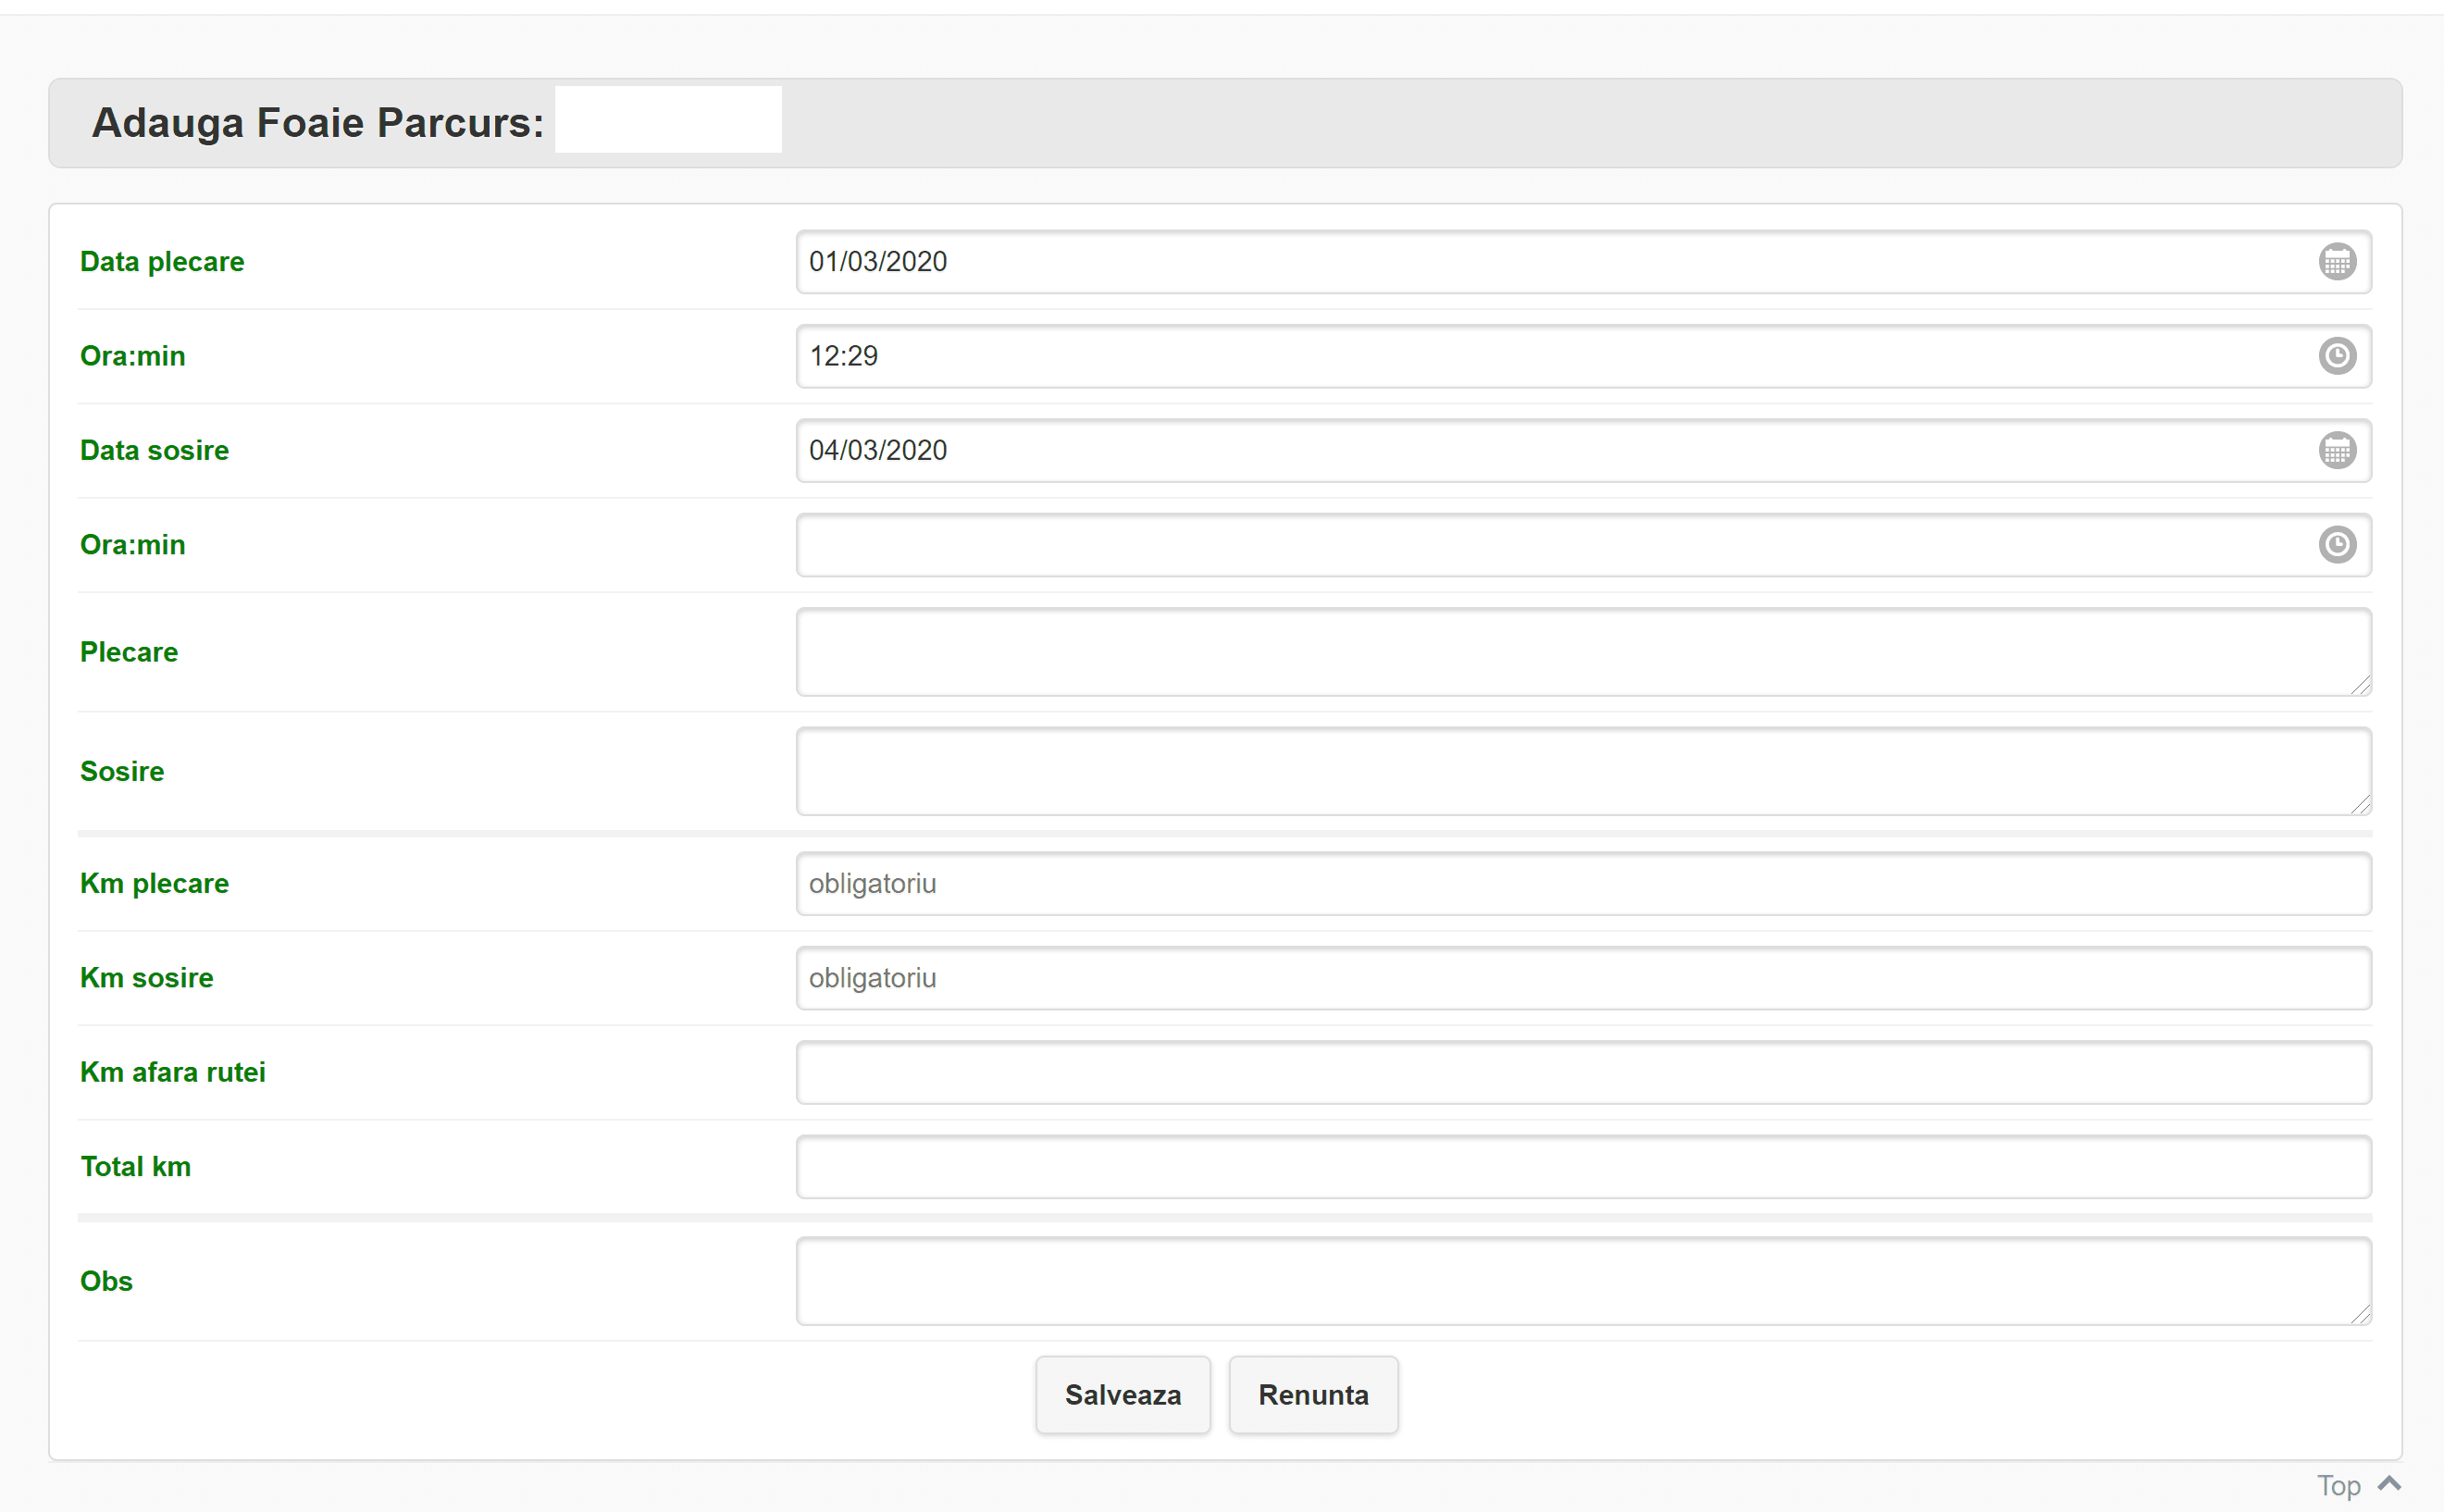Click the Top arrow chevron icon

point(2389,1483)
